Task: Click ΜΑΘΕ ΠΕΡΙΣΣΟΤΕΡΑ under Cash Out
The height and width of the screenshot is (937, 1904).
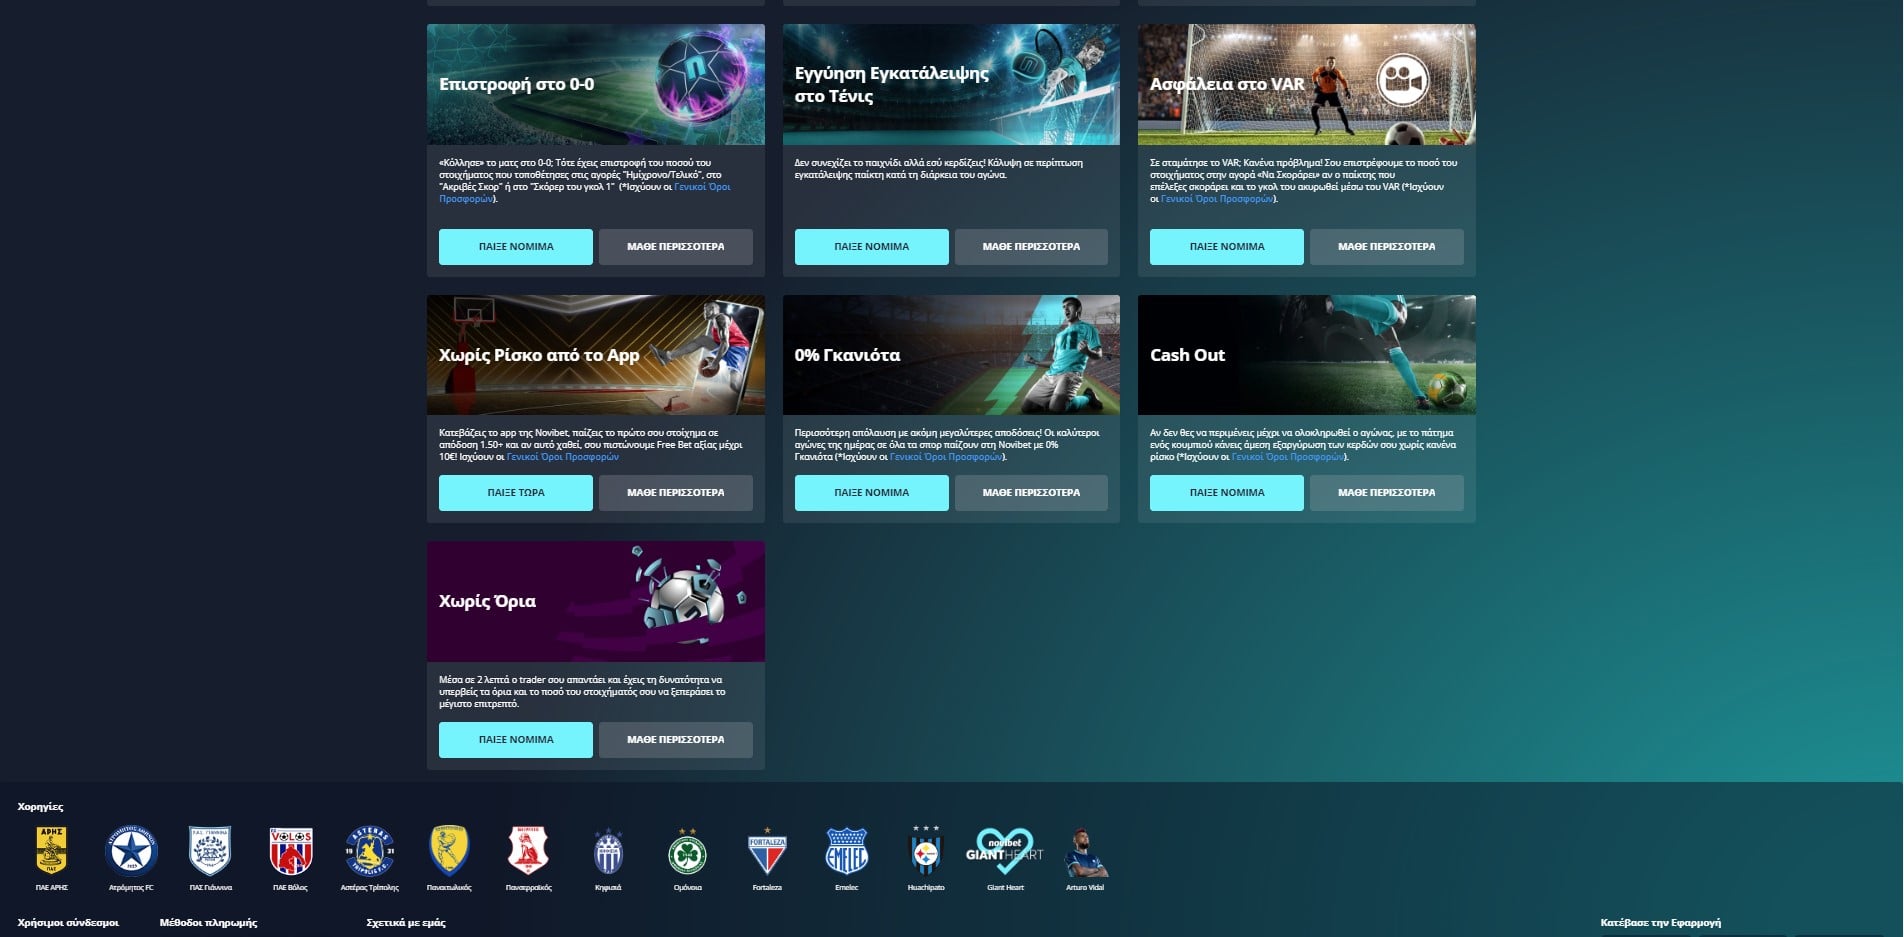Action: [x=1387, y=493]
